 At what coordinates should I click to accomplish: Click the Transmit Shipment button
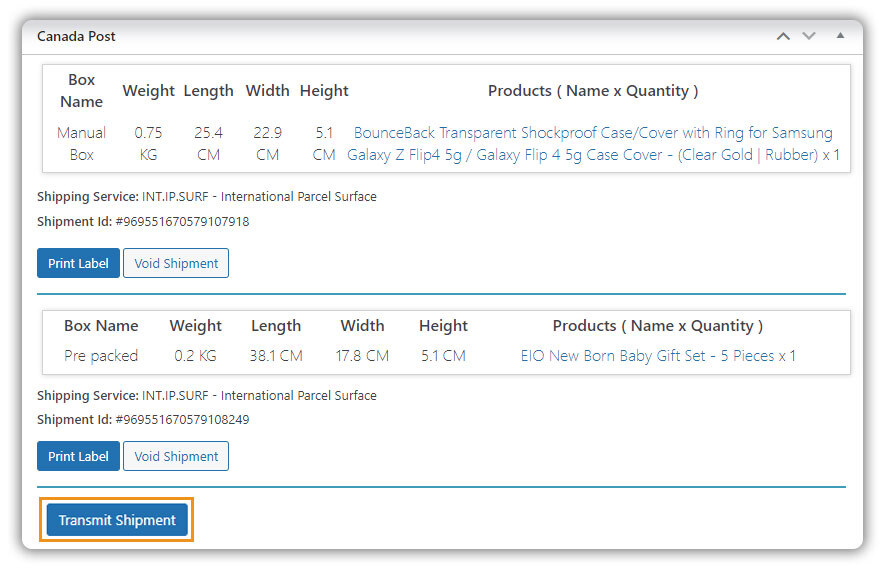click(117, 520)
